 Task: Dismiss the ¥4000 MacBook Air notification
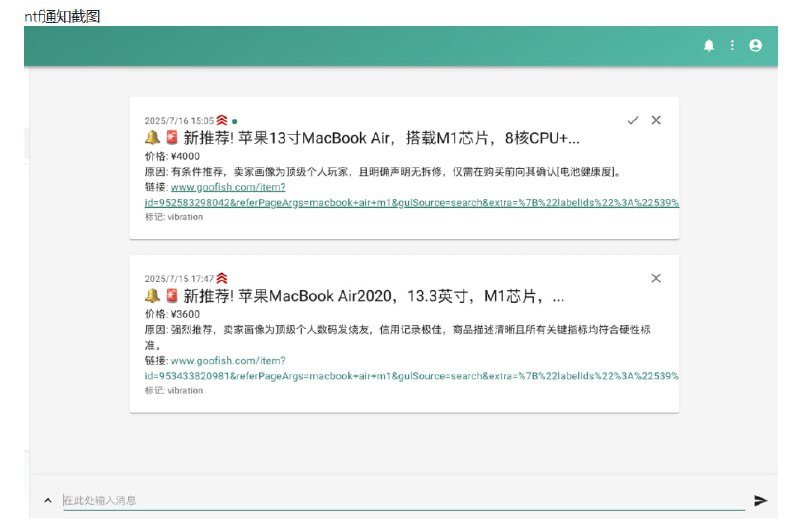(656, 120)
